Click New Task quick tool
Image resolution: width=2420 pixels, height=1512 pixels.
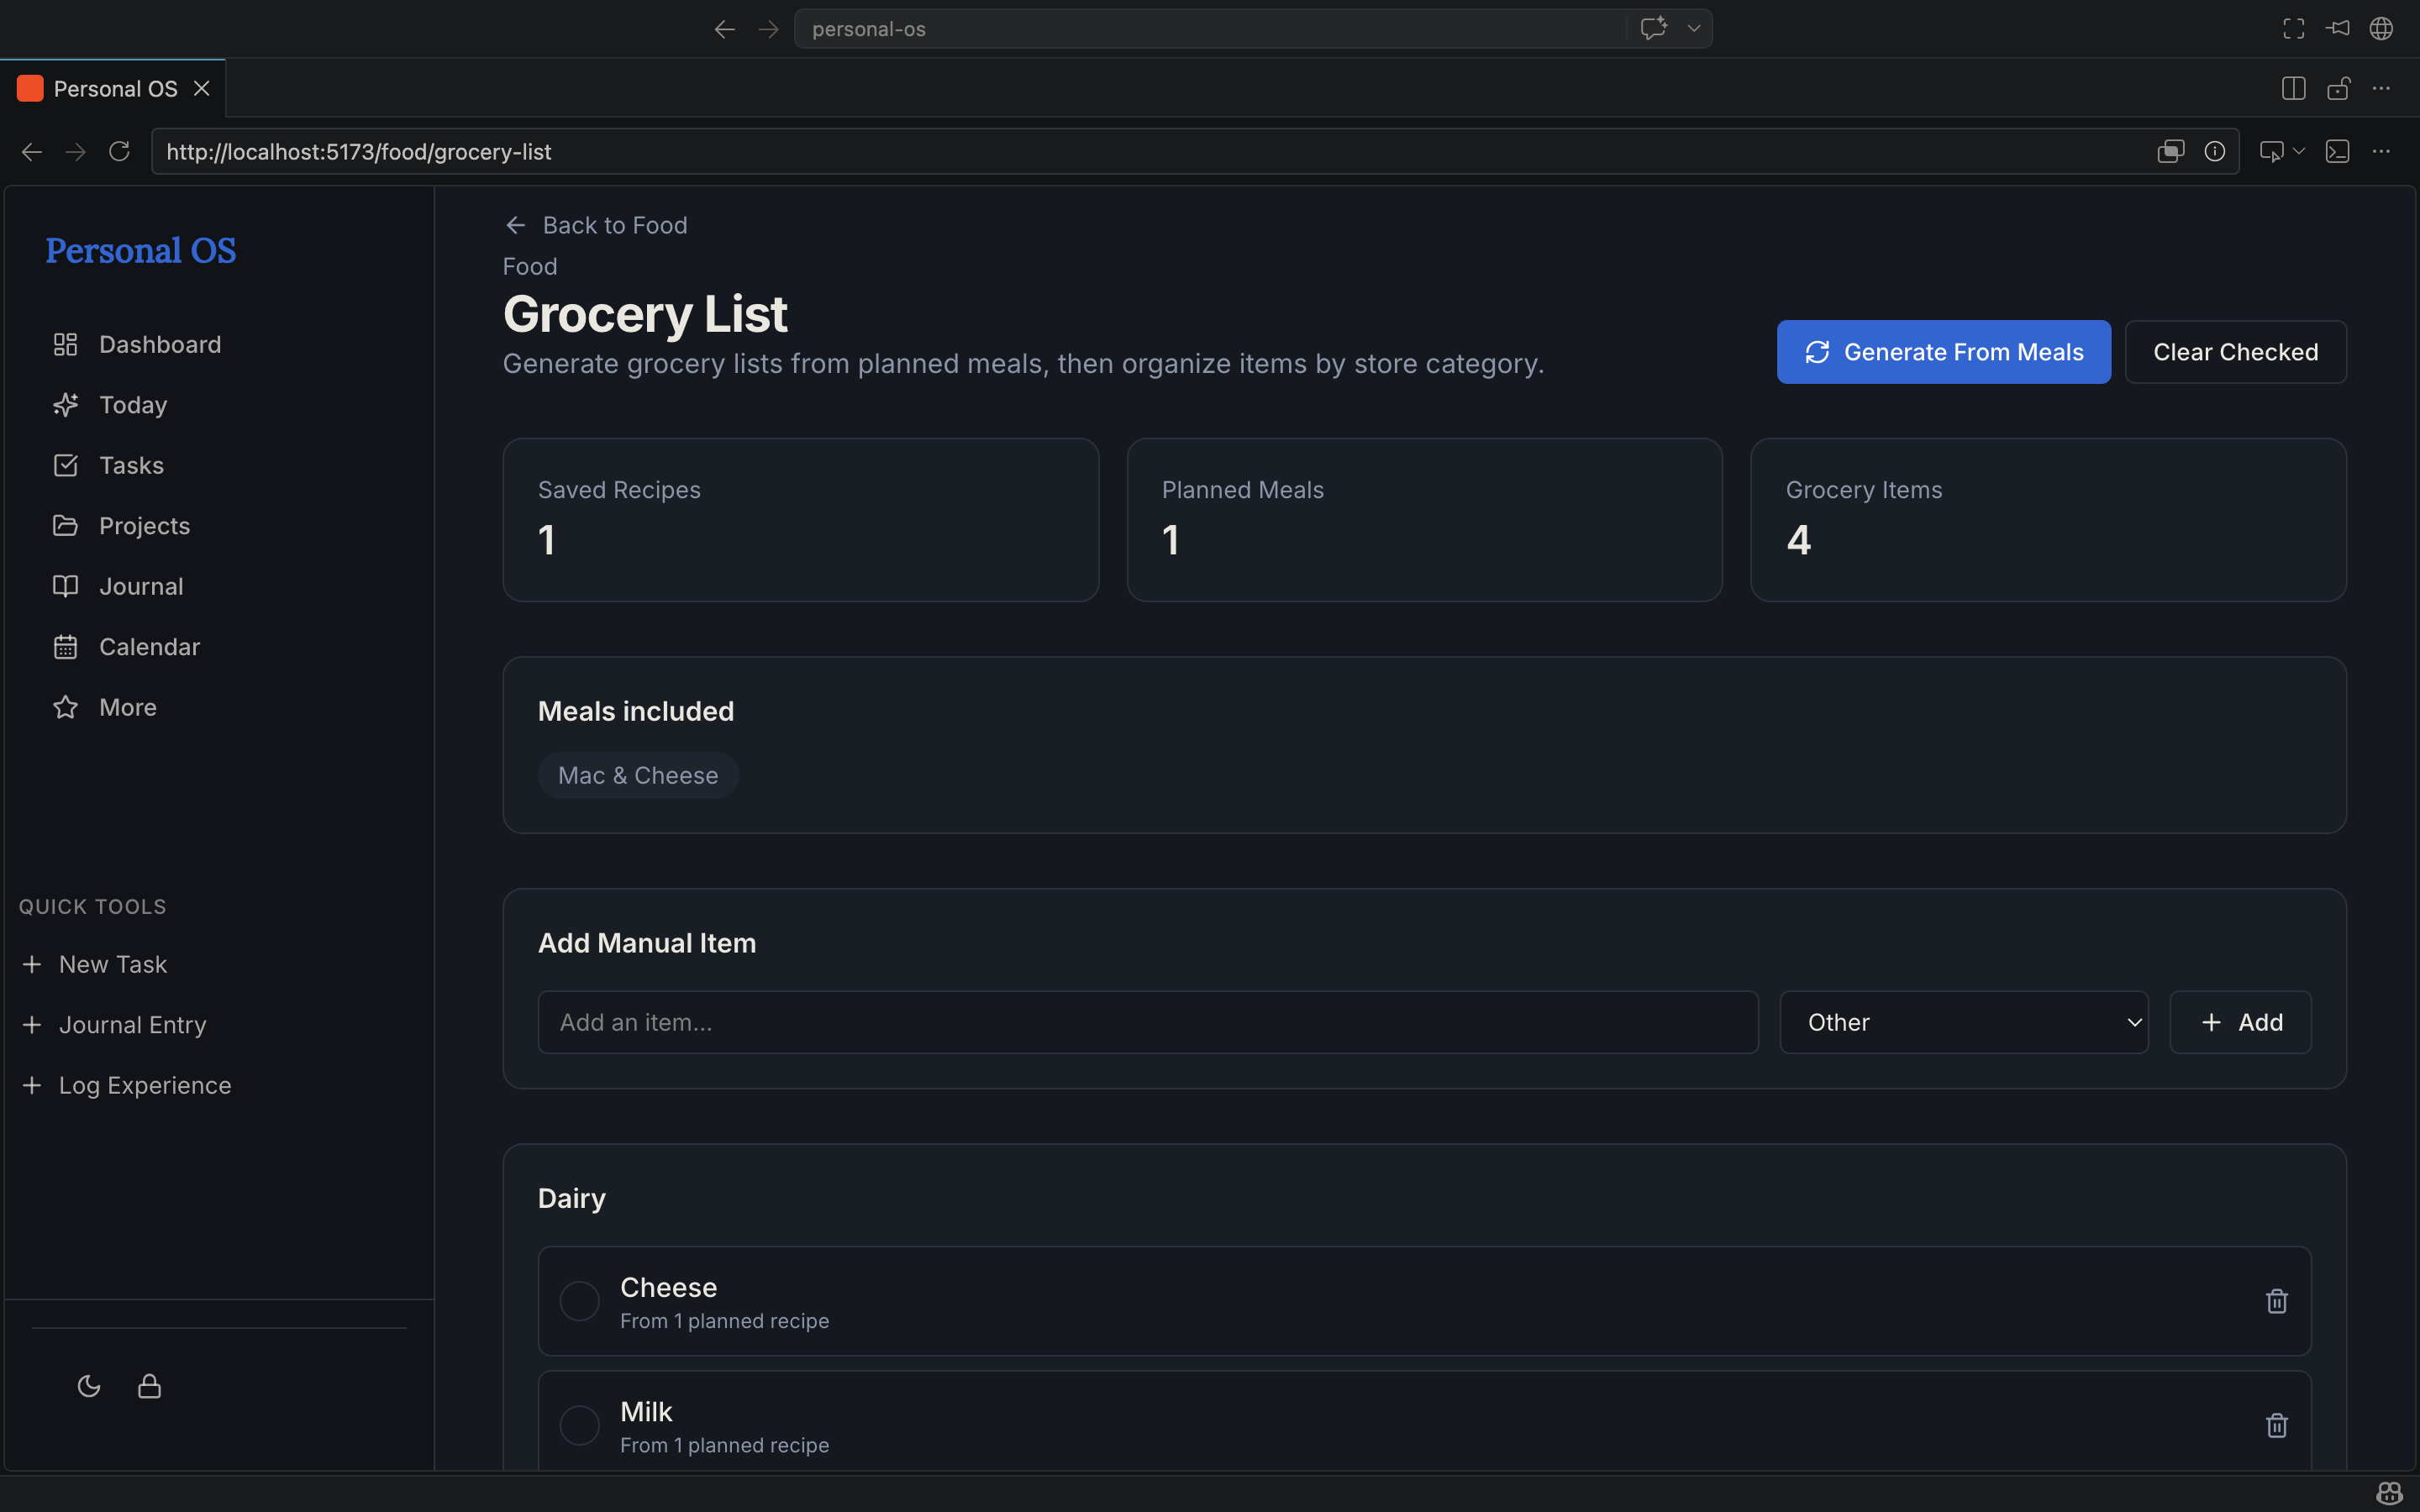(x=94, y=964)
